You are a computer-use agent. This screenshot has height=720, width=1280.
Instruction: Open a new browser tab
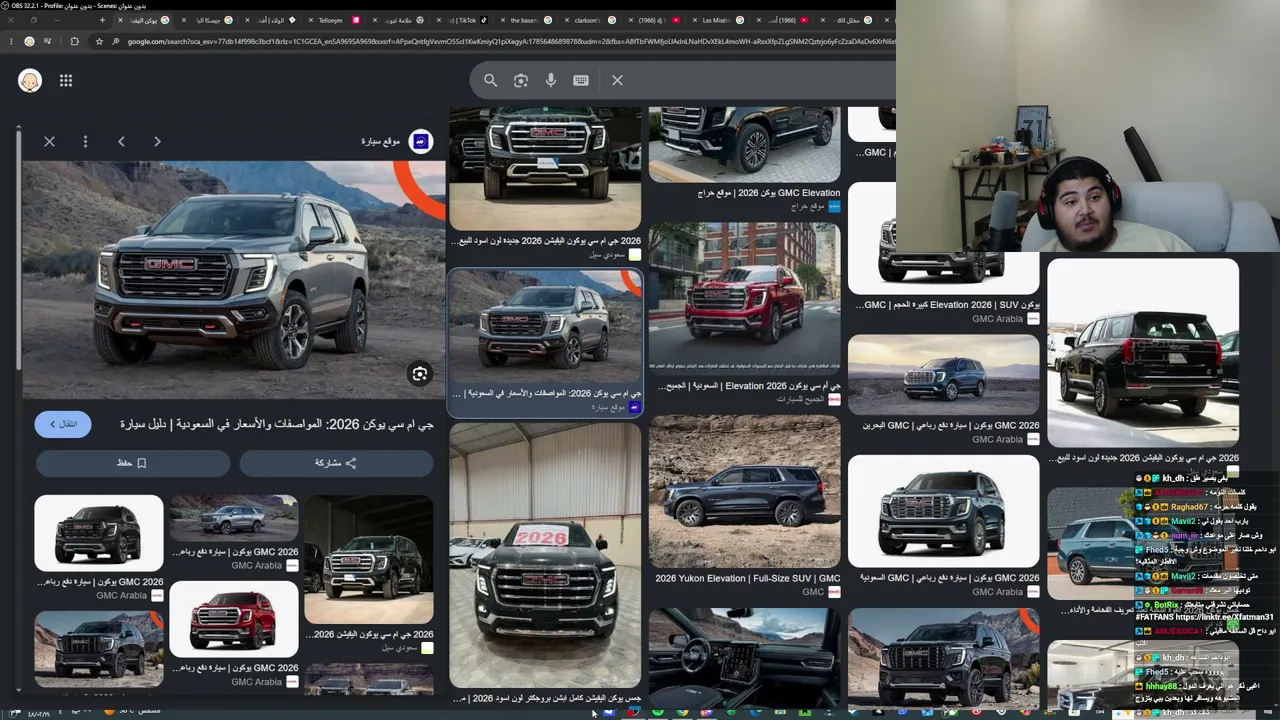click(x=102, y=20)
